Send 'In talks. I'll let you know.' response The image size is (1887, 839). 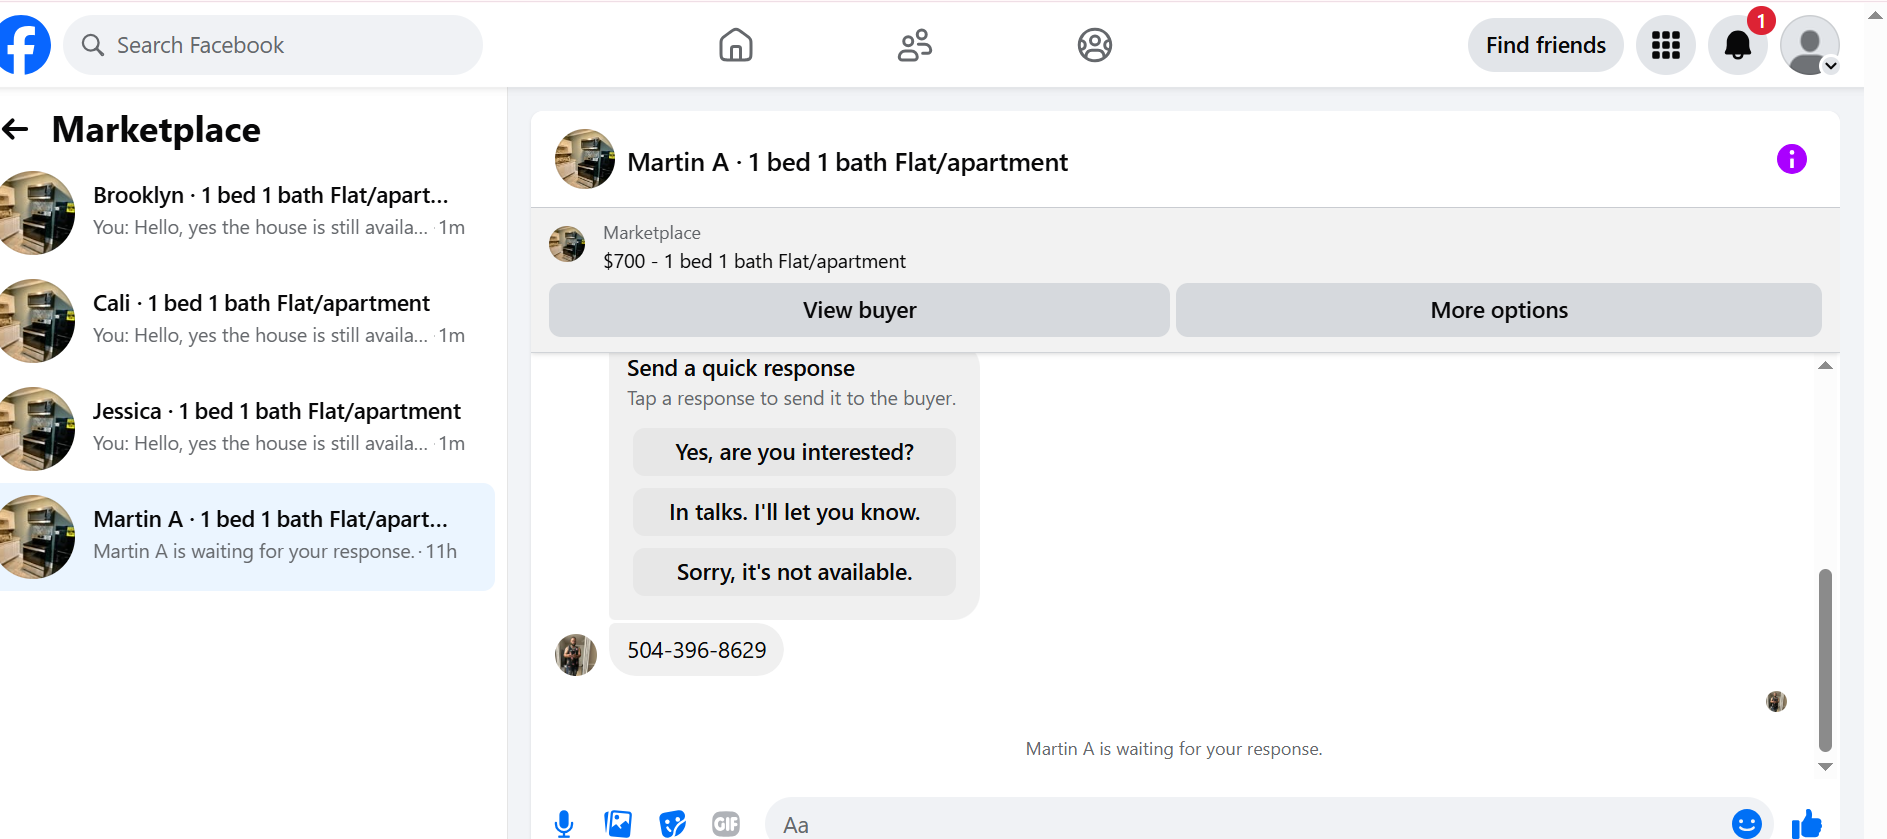click(x=794, y=512)
